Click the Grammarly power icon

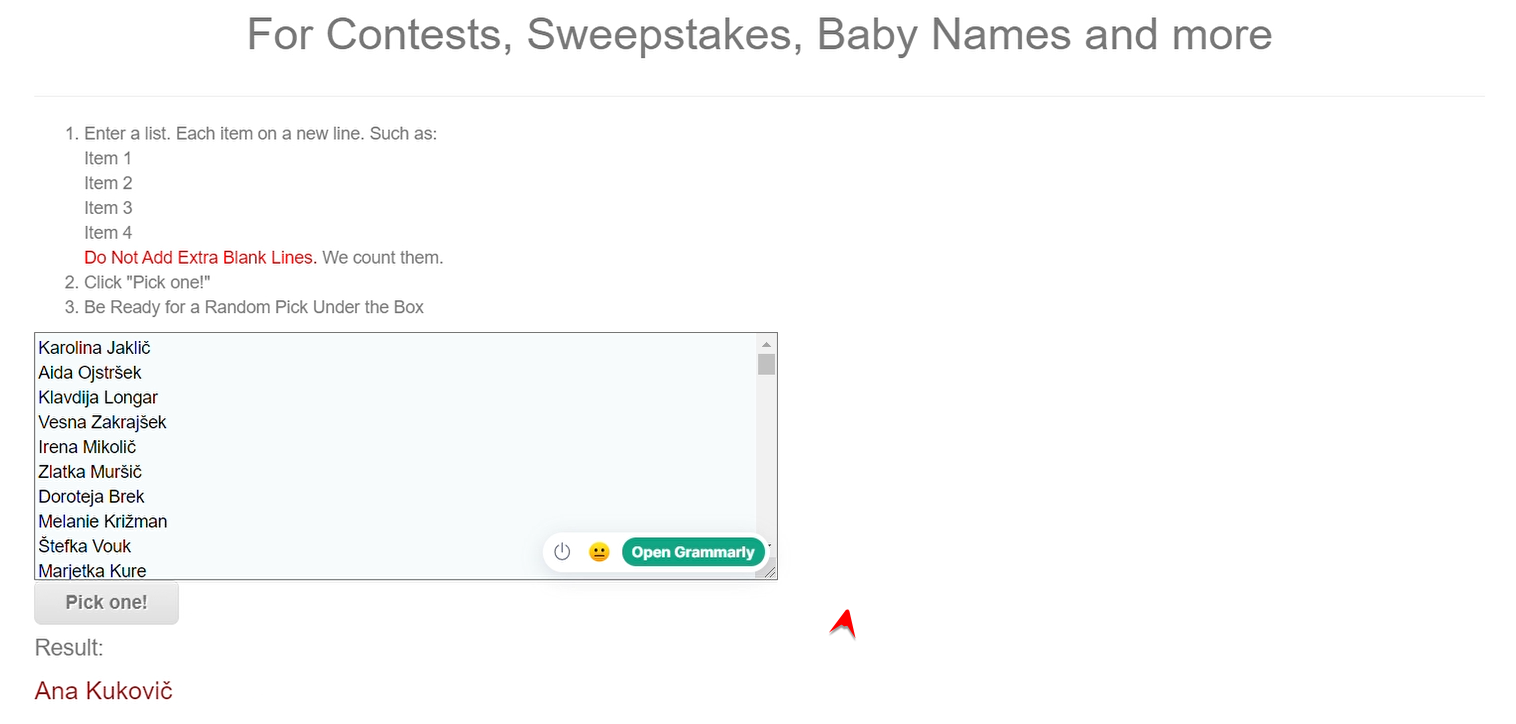562,552
